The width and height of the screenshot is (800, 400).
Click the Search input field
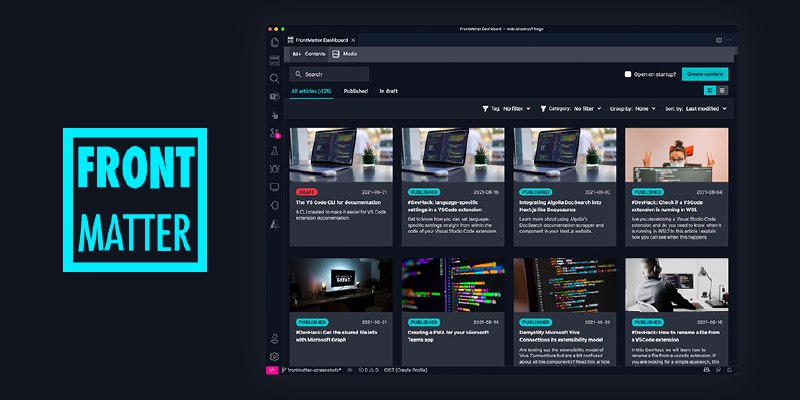coord(330,74)
